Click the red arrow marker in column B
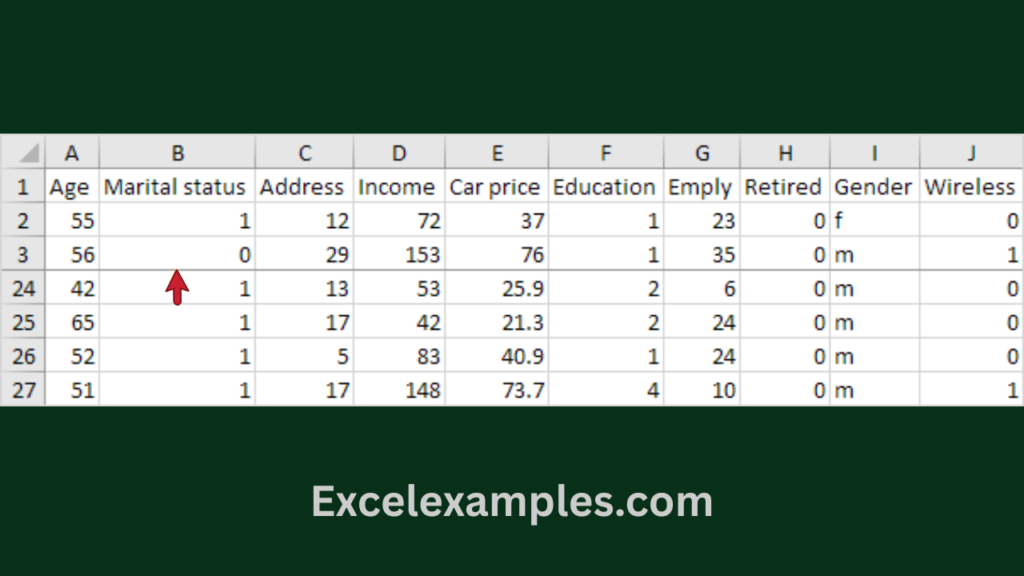The width and height of the screenshot is (1024, 576). [177, 287]
